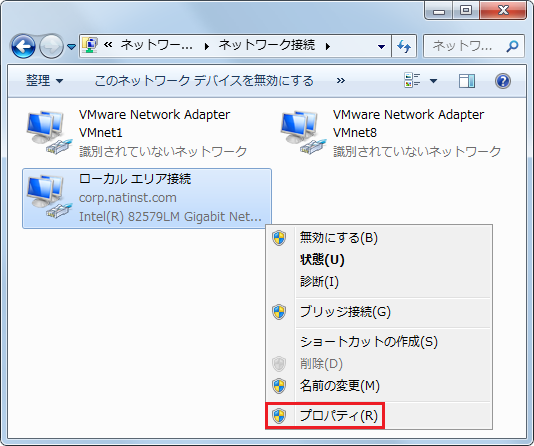Click the ネットワーク接続 breadcrumb in address bar

pos(266,45)
